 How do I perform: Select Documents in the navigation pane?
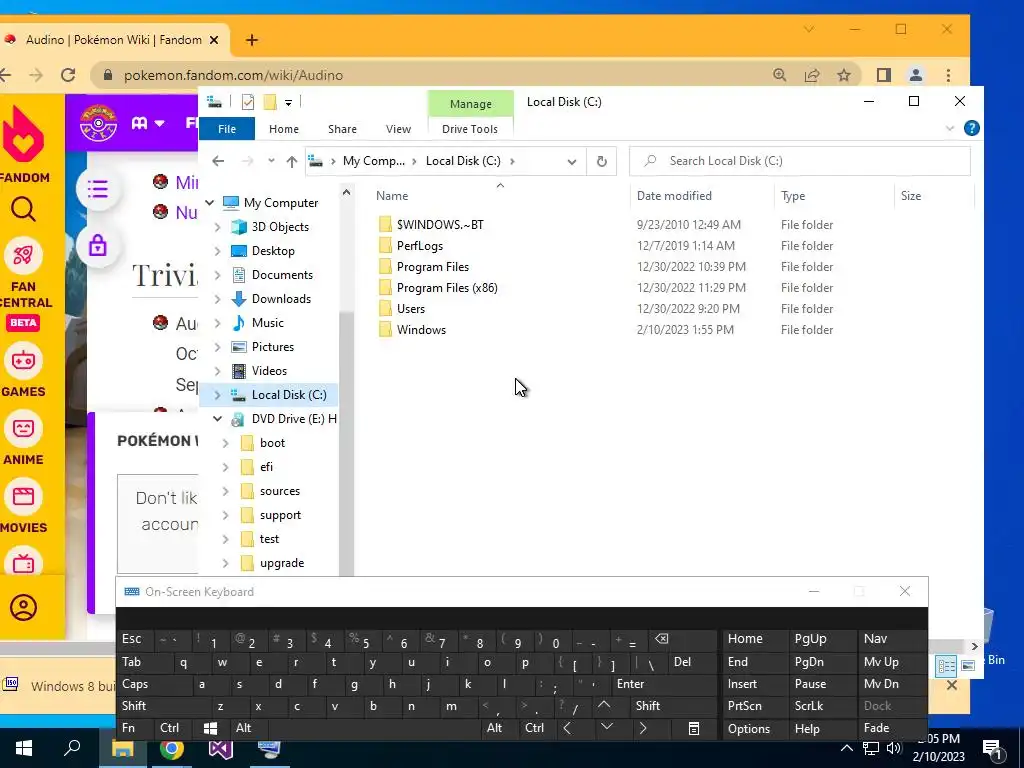click(x=282, y=275)
